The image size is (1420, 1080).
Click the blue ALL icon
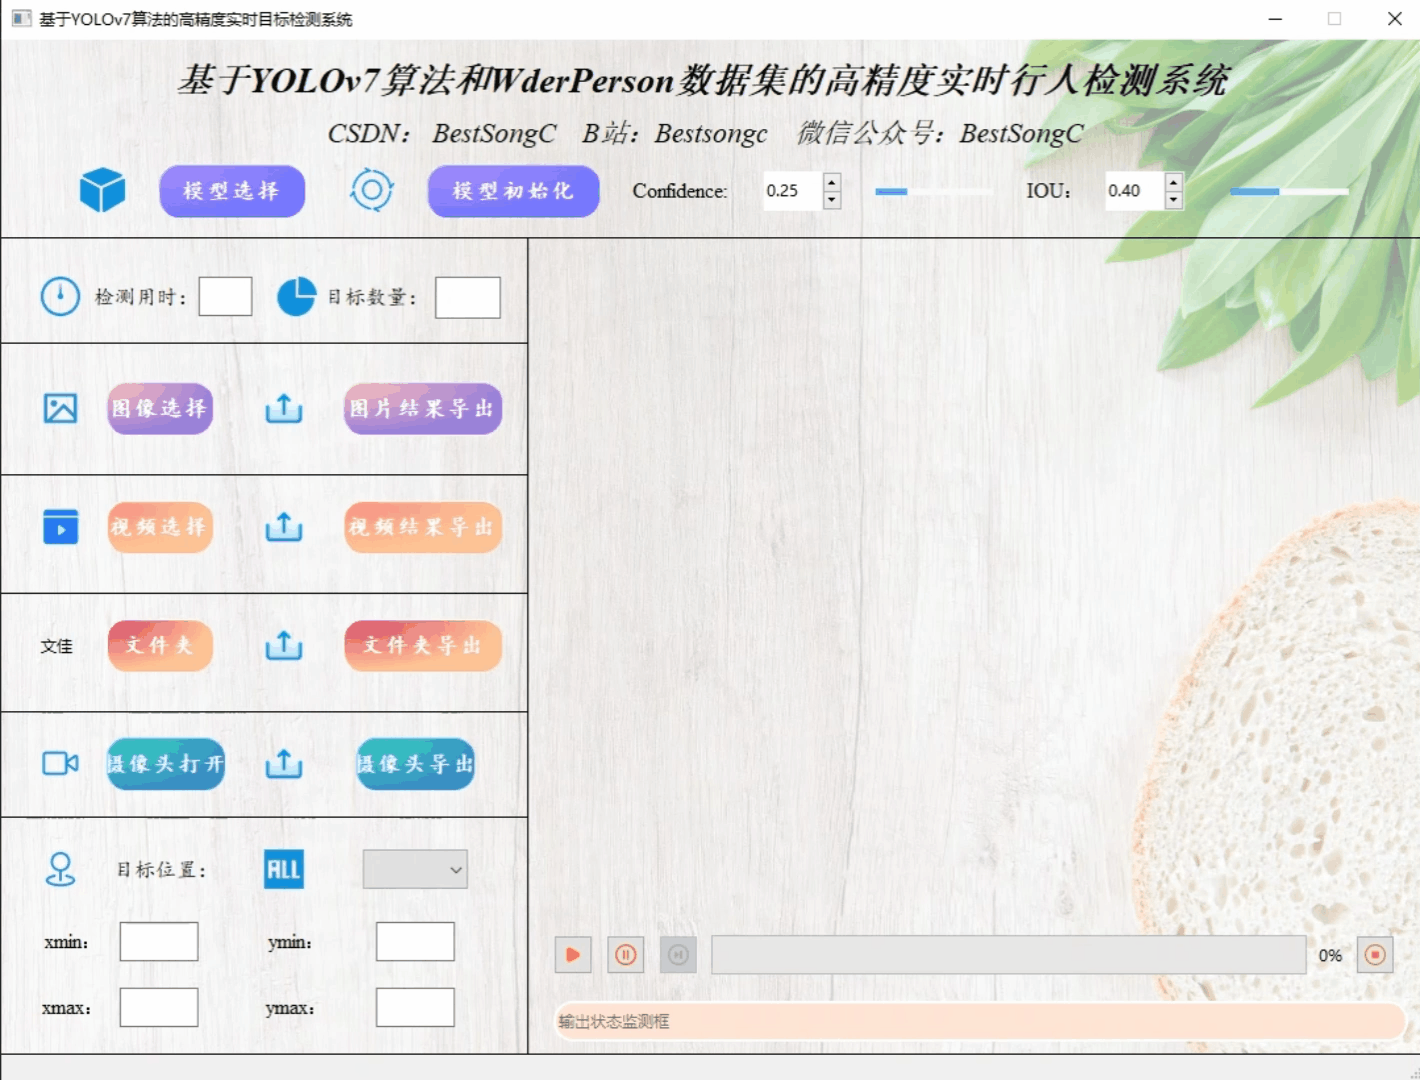point(283,870)
